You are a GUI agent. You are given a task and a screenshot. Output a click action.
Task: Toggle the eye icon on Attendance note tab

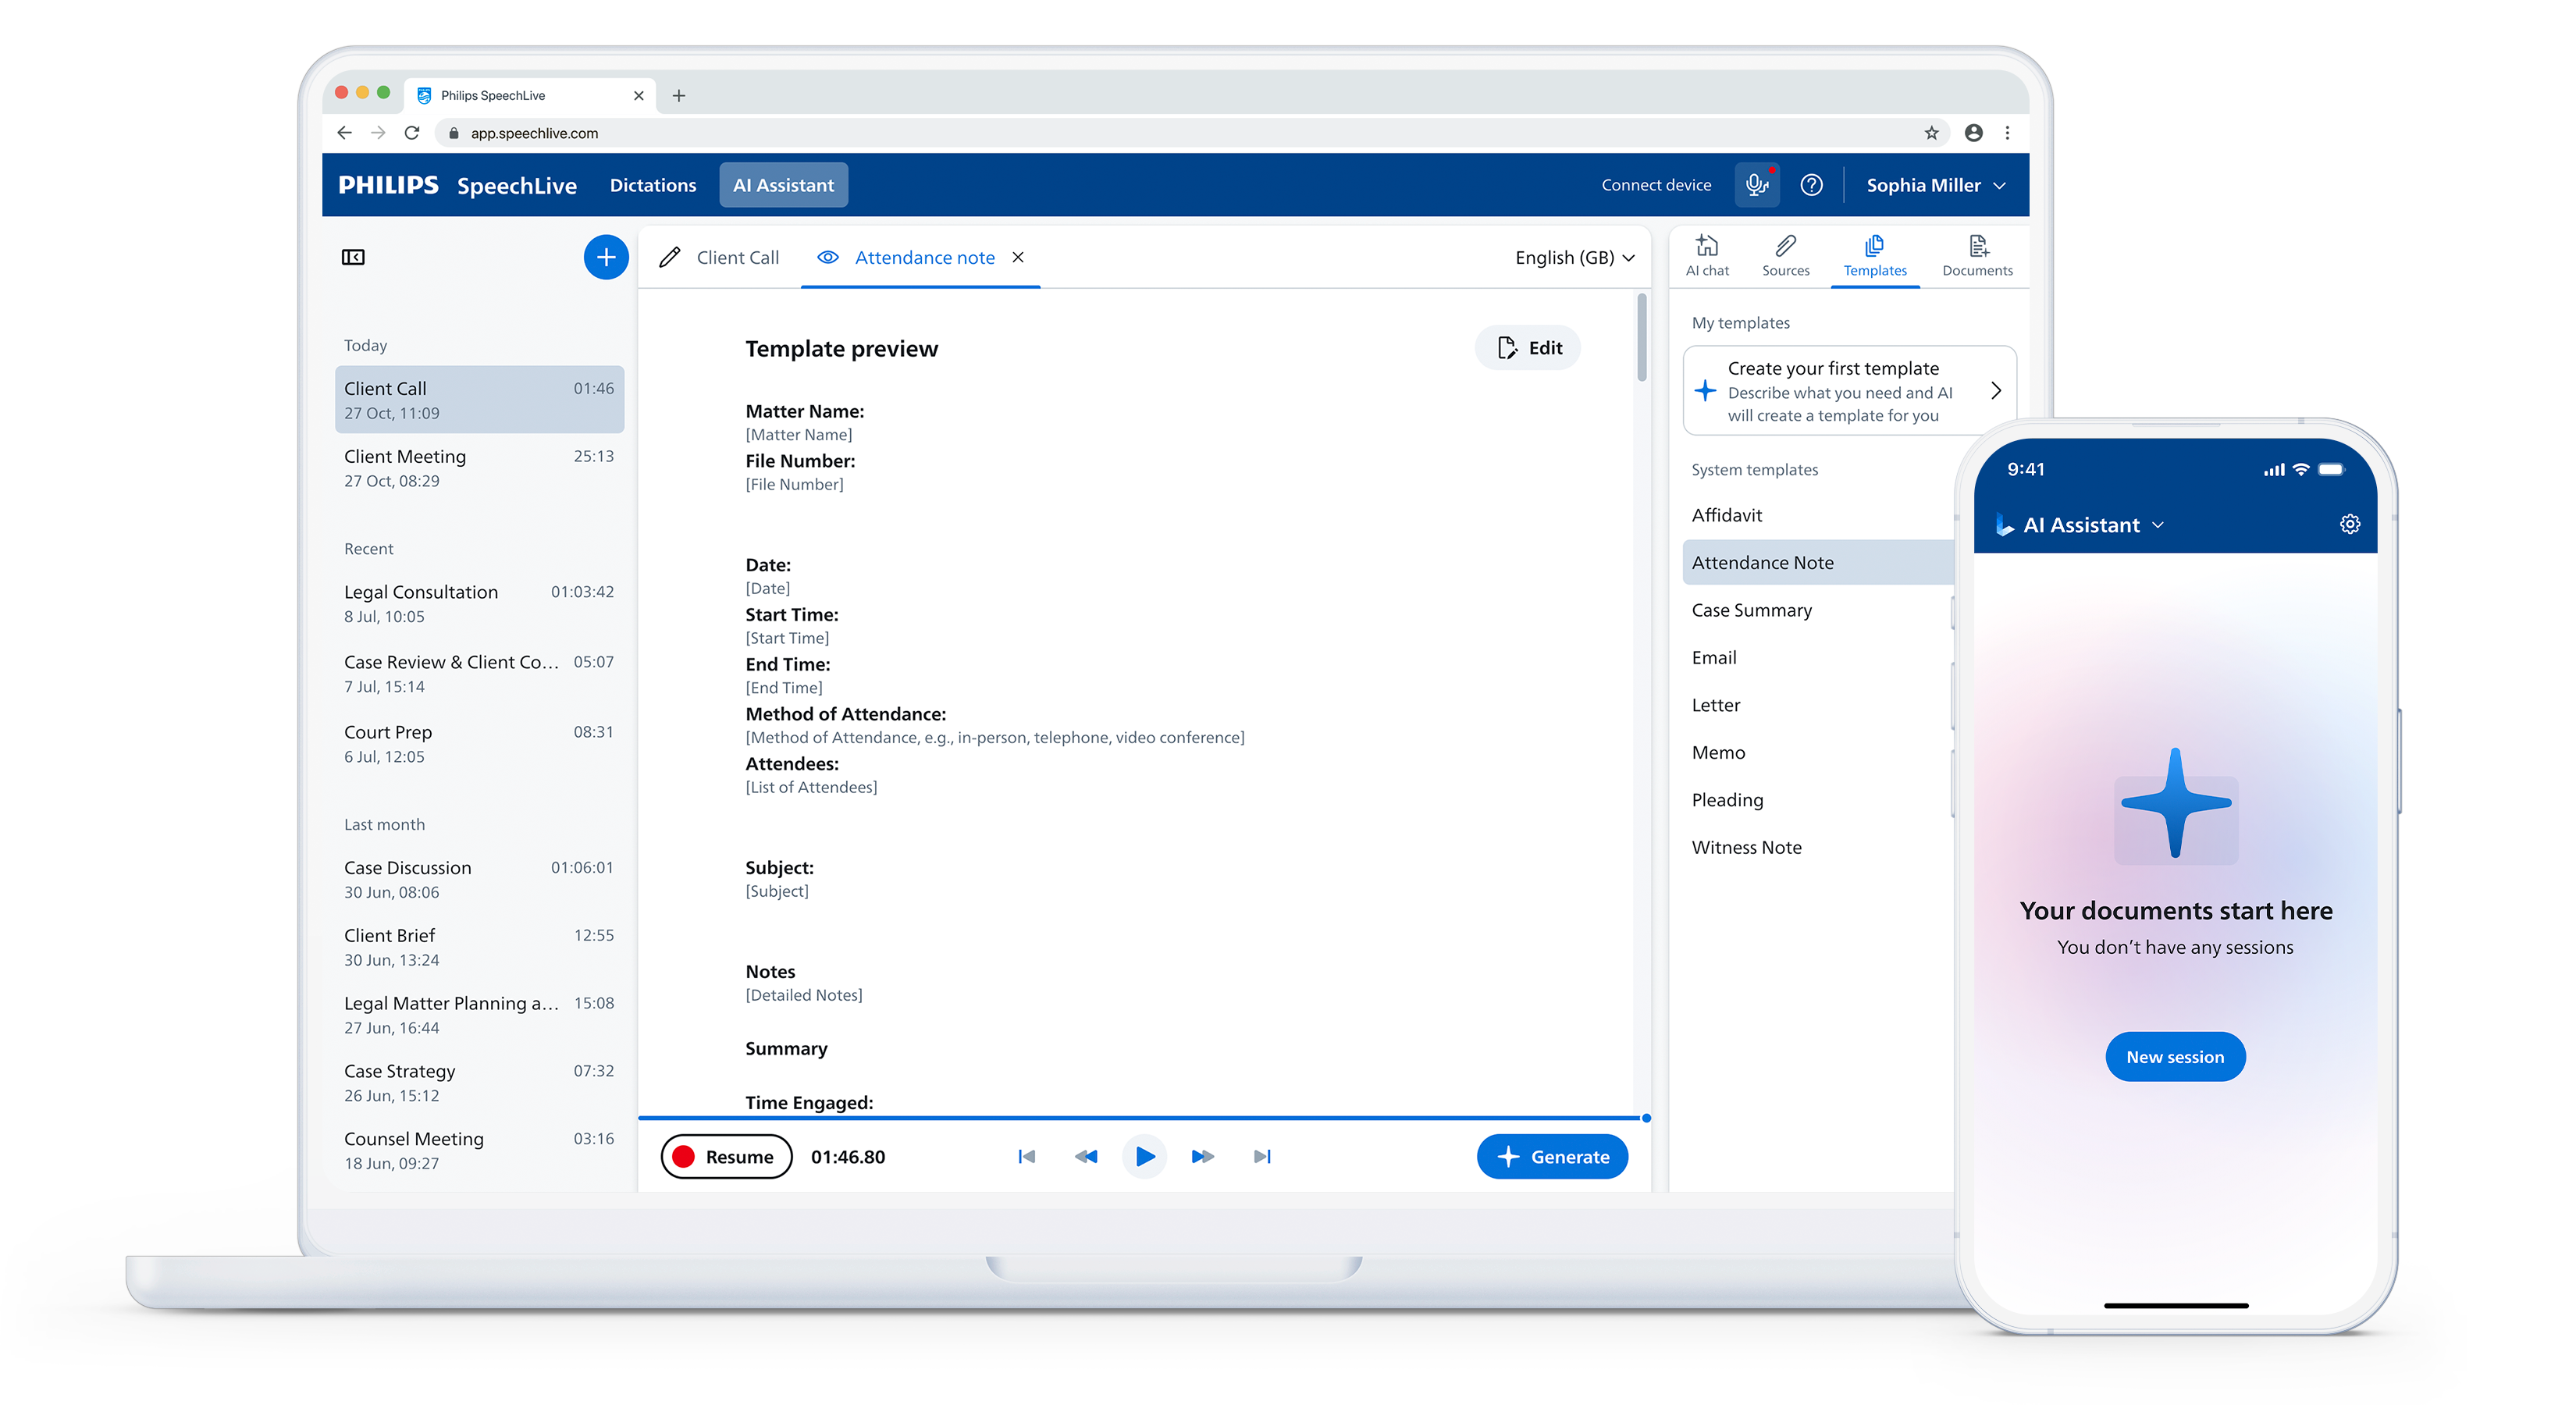pos(827,257)
